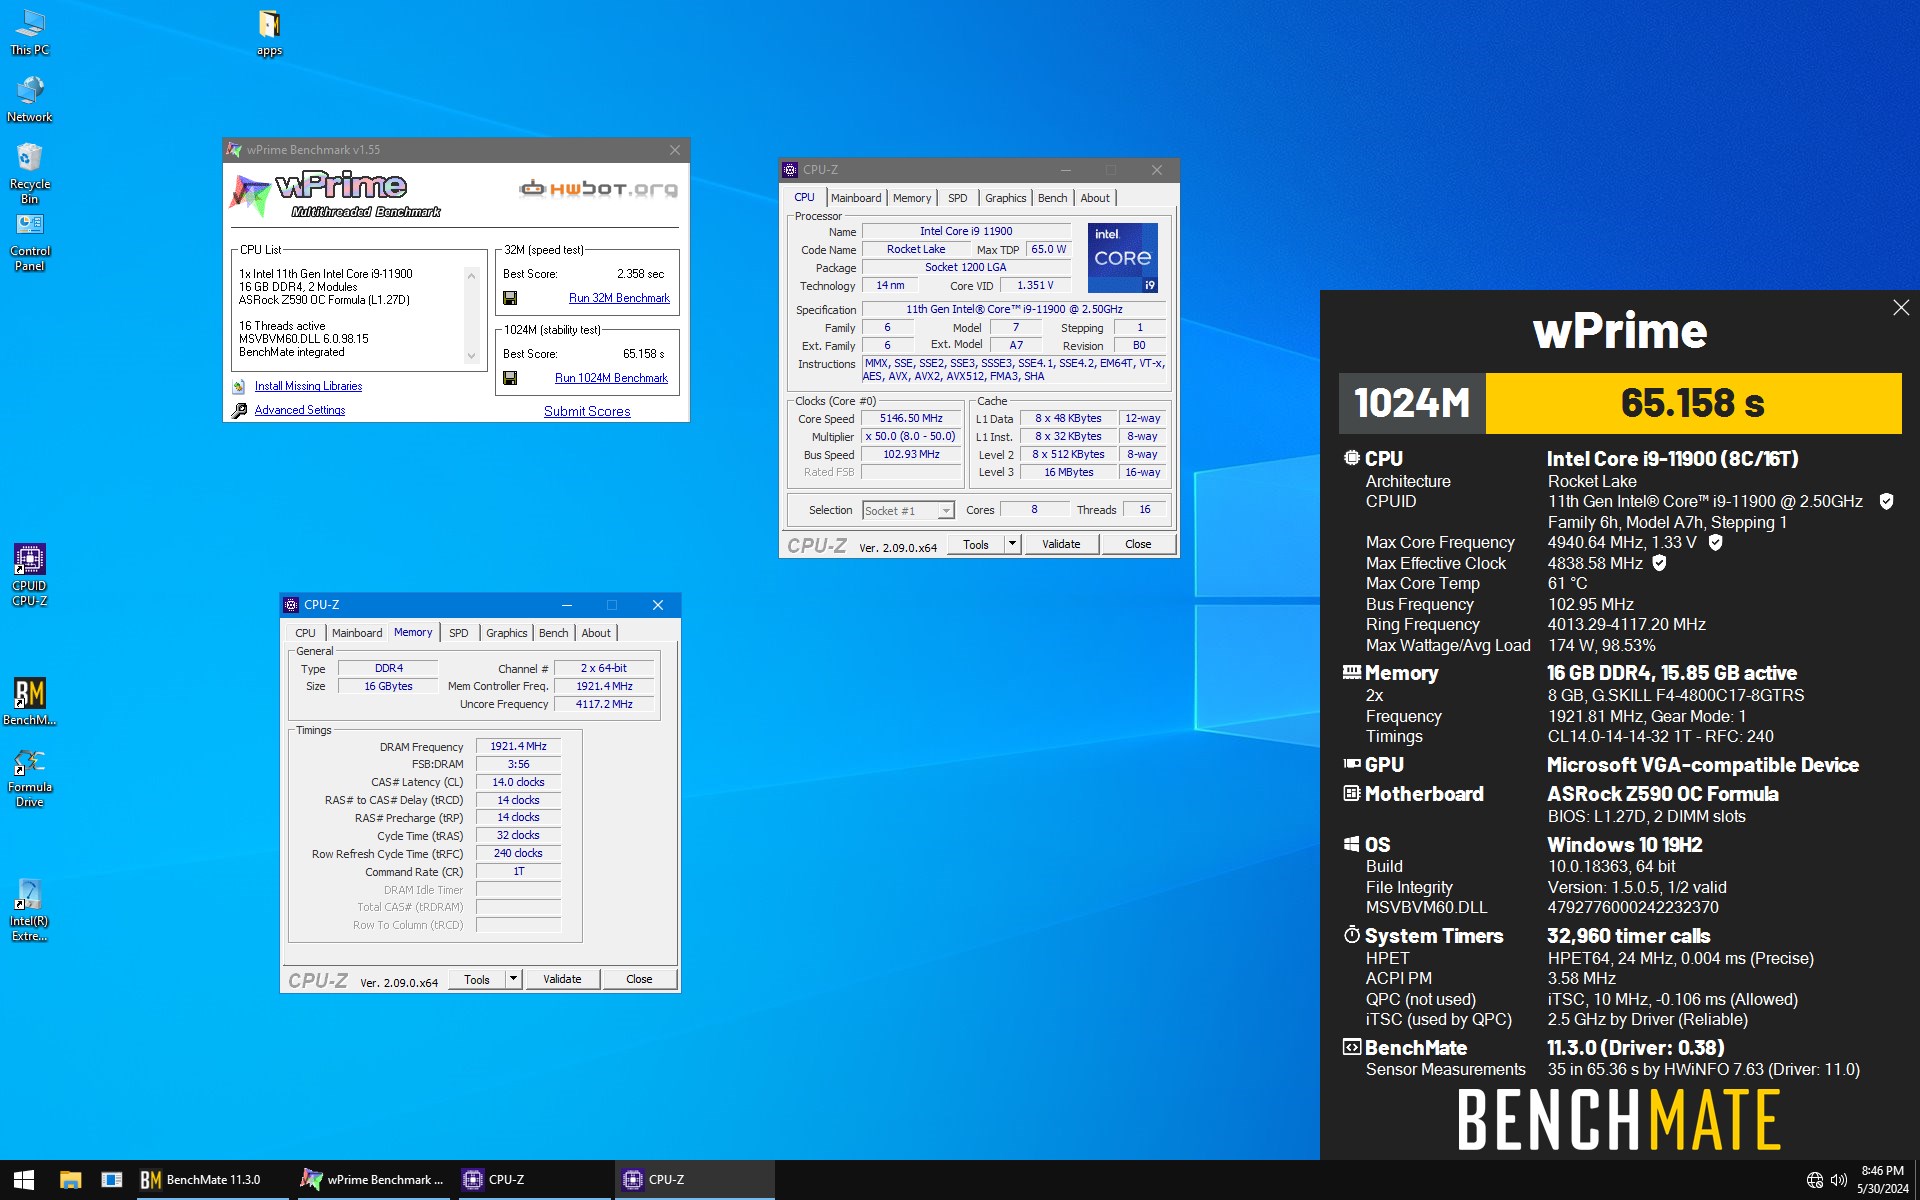
Task: Click Max Core Frequency verified shield icon
Action: coord(1716,542)
